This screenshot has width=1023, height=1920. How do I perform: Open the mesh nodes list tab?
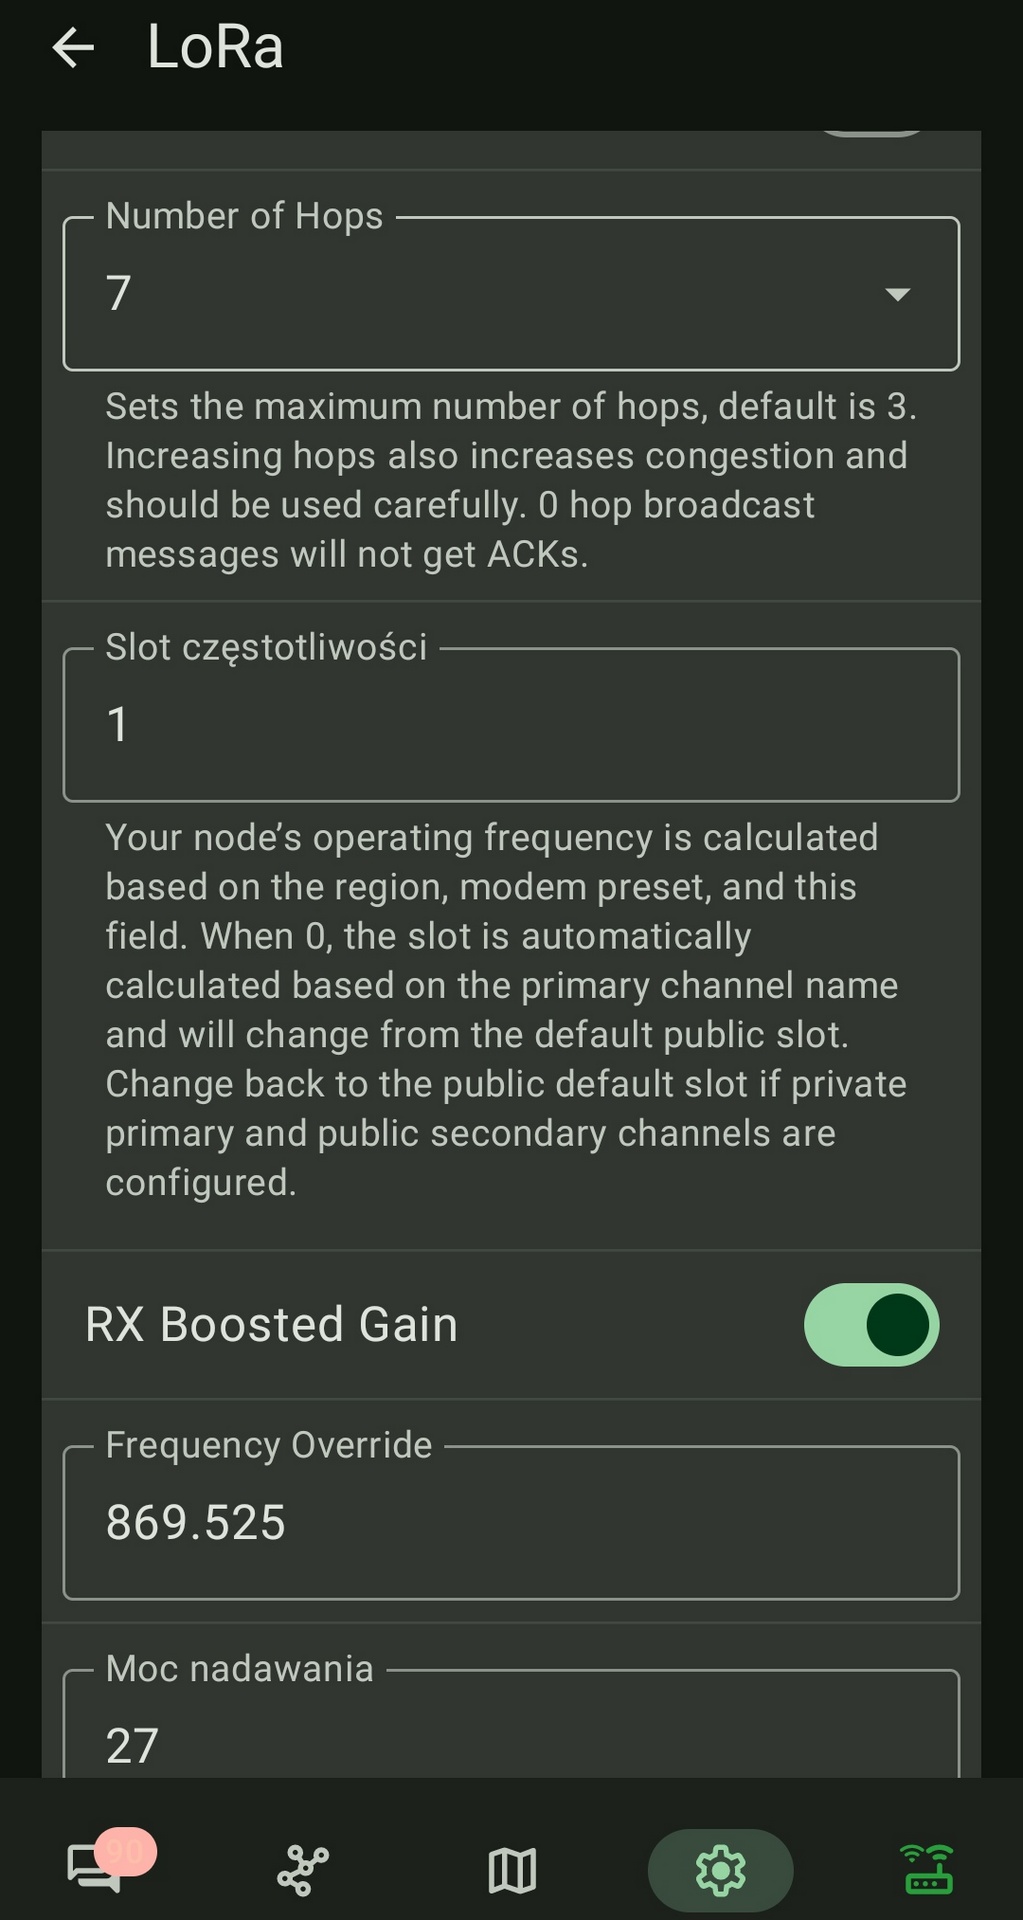coord(302,1870)
